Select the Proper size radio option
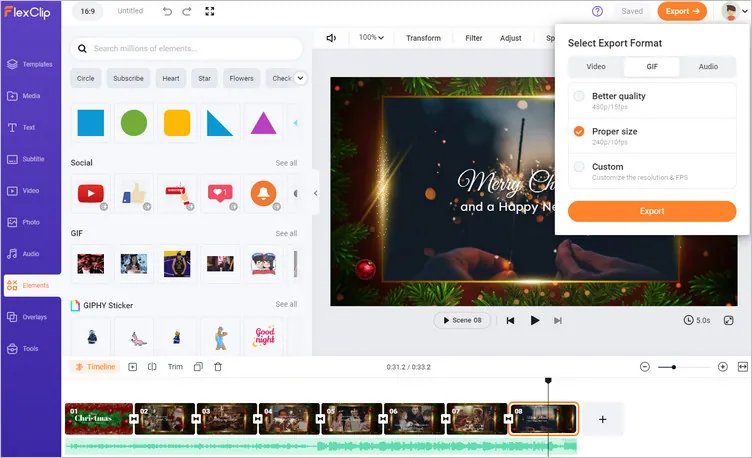The height and width of the screenshot is (458, 752). (x=579, y=131)
